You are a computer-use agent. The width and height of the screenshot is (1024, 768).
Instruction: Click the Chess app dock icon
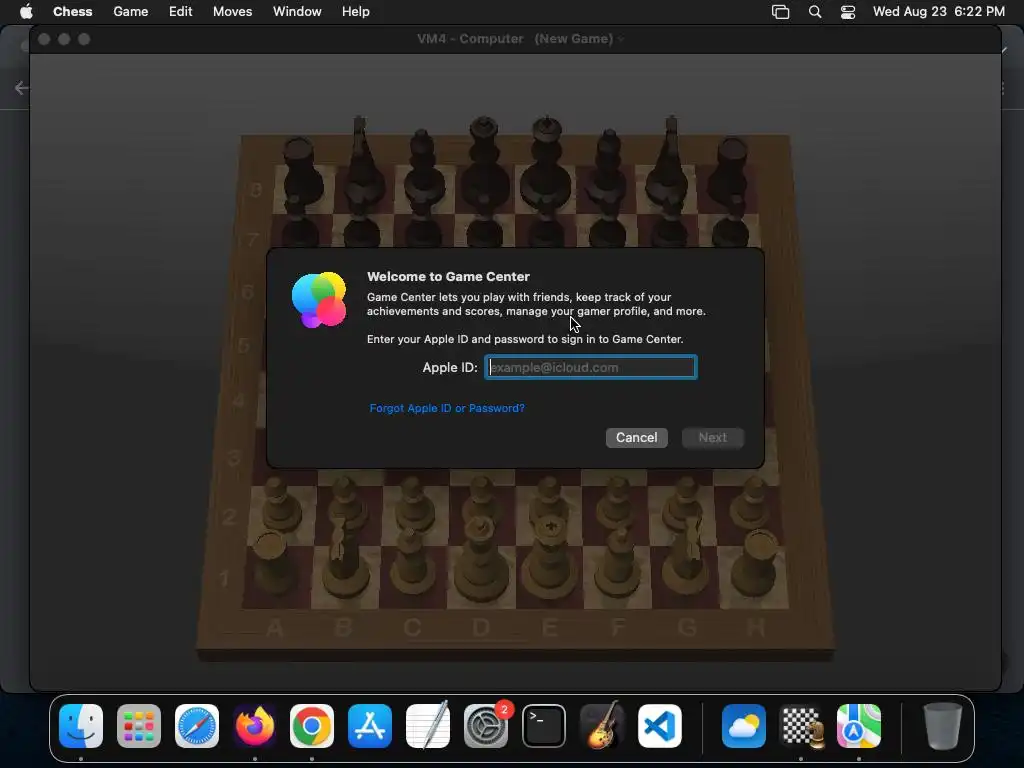pyautogui.click(x=801, y=726)
